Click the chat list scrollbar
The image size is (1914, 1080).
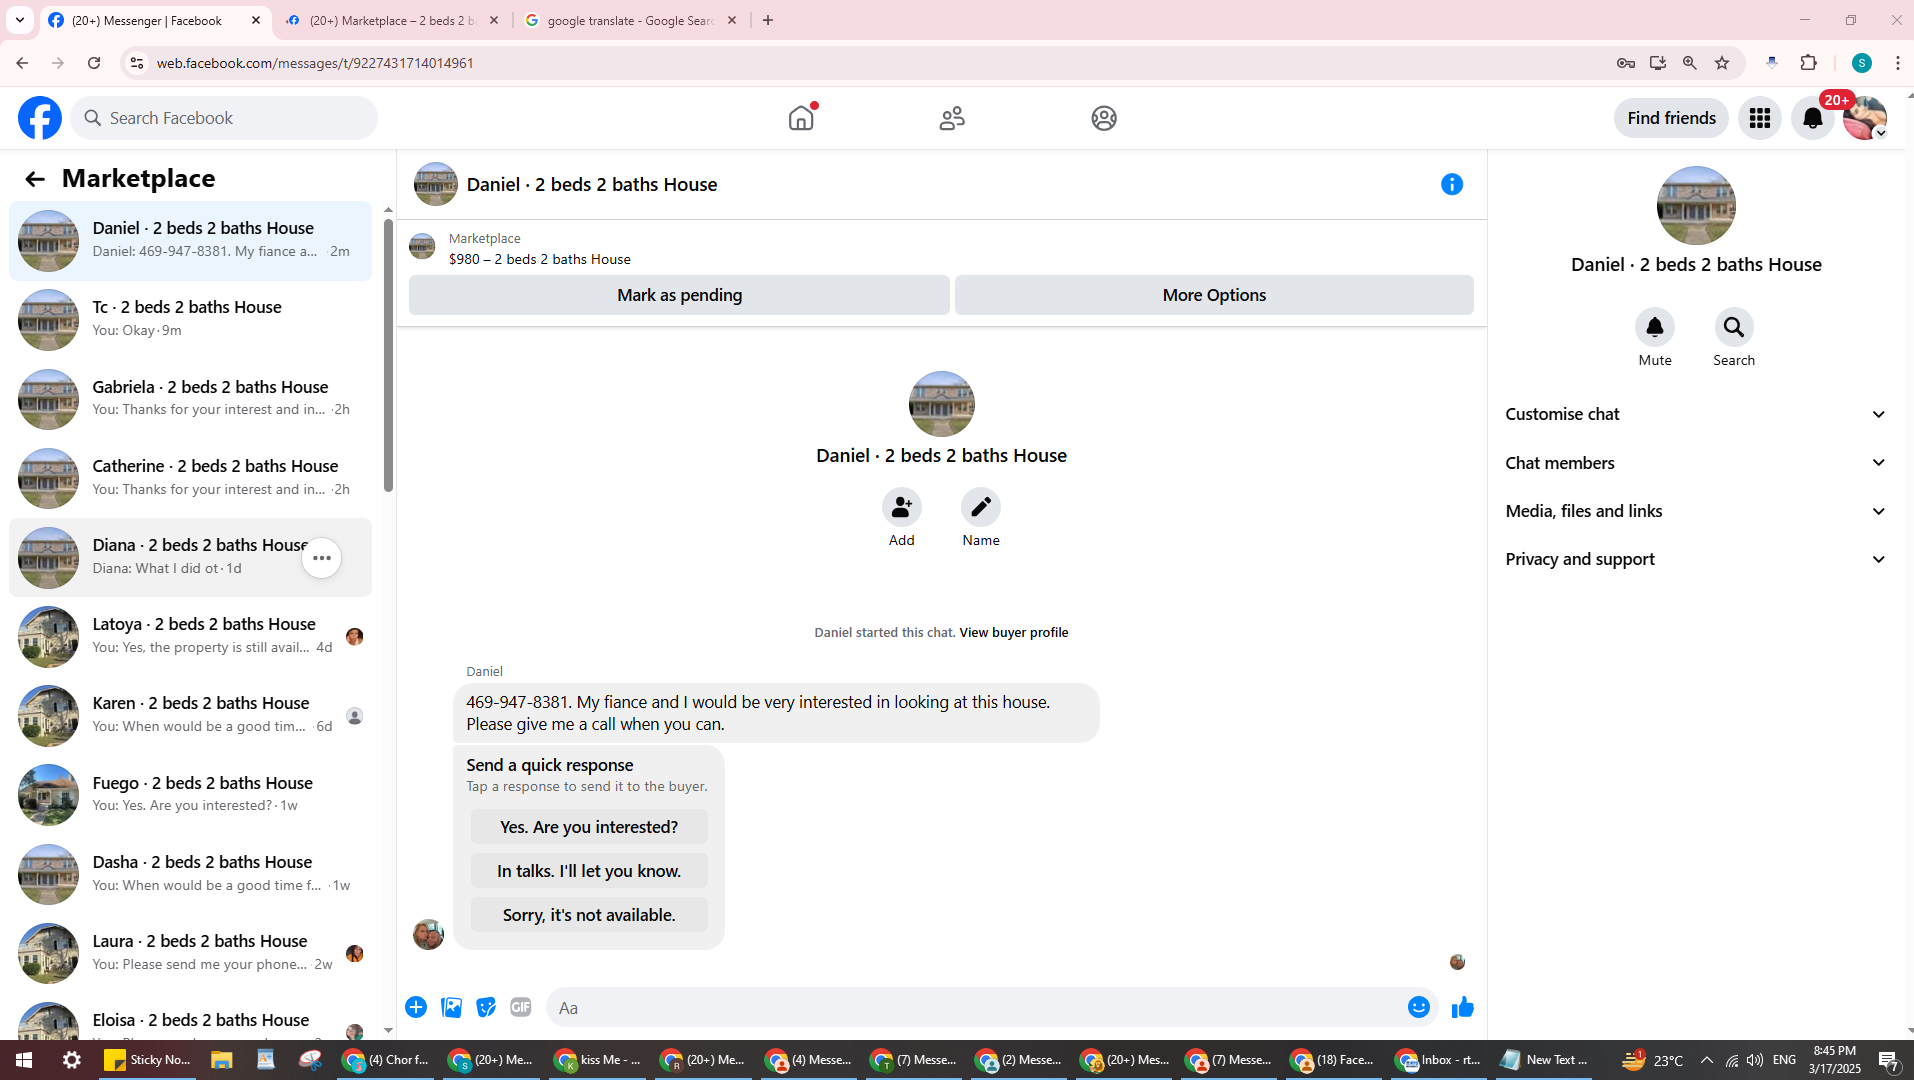click(x=388, y=355)
